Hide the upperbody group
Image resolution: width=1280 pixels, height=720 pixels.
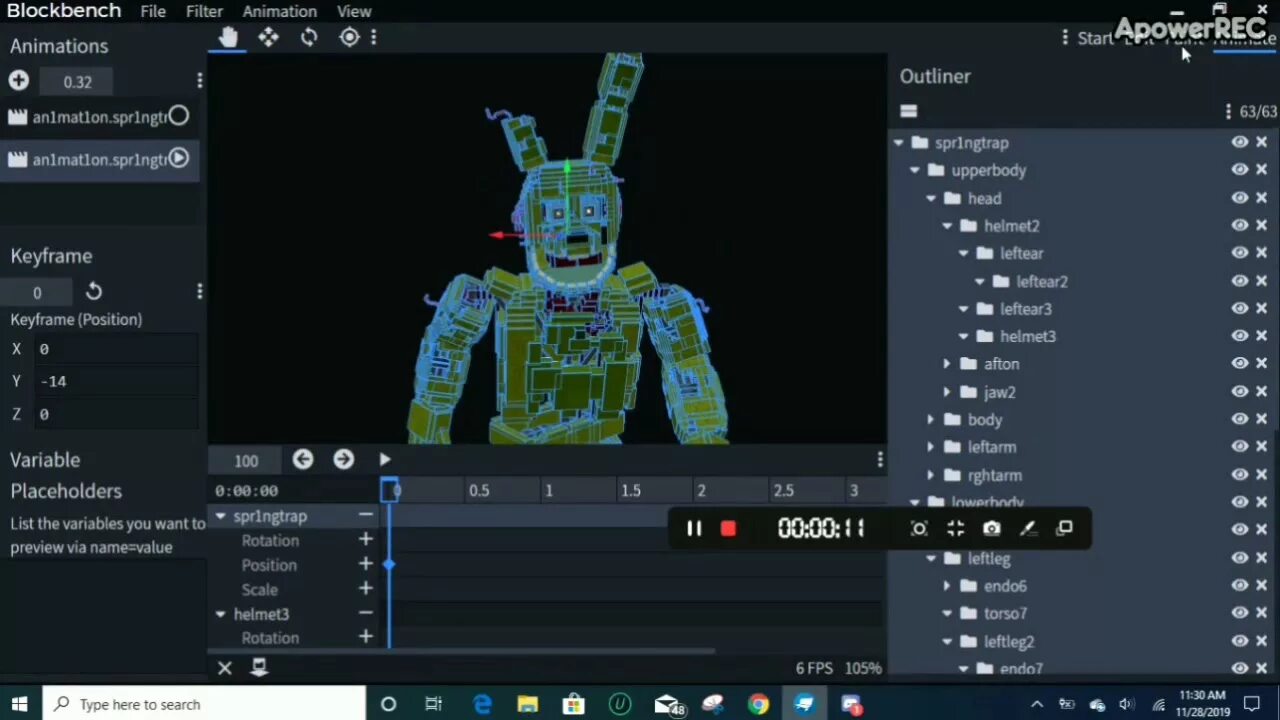click(x=1239, y=170)
